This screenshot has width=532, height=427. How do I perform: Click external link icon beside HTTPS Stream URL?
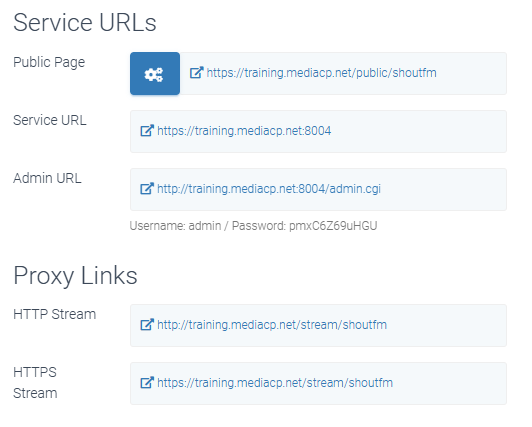(x=147, y=383)
